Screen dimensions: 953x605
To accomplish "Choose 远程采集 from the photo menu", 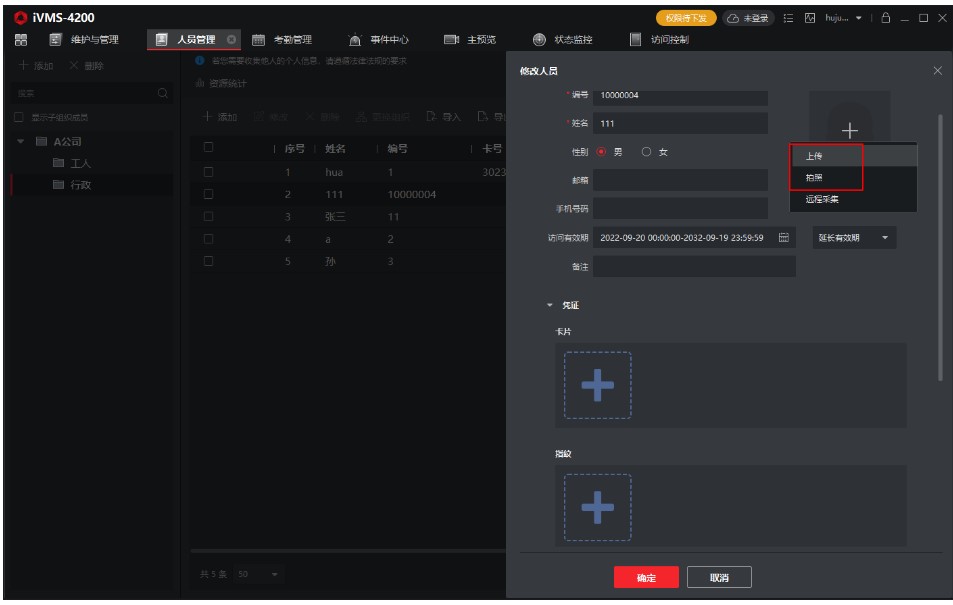I will [854, 199].
